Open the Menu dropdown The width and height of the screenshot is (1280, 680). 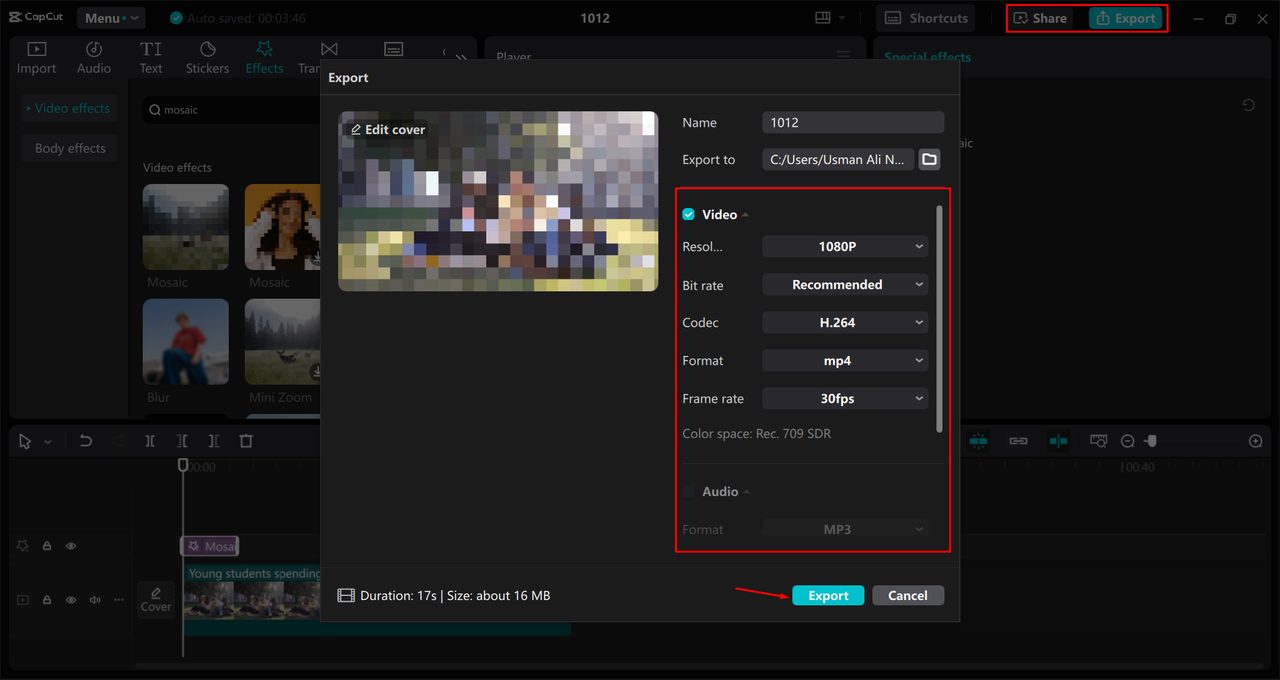pos(111,18)
